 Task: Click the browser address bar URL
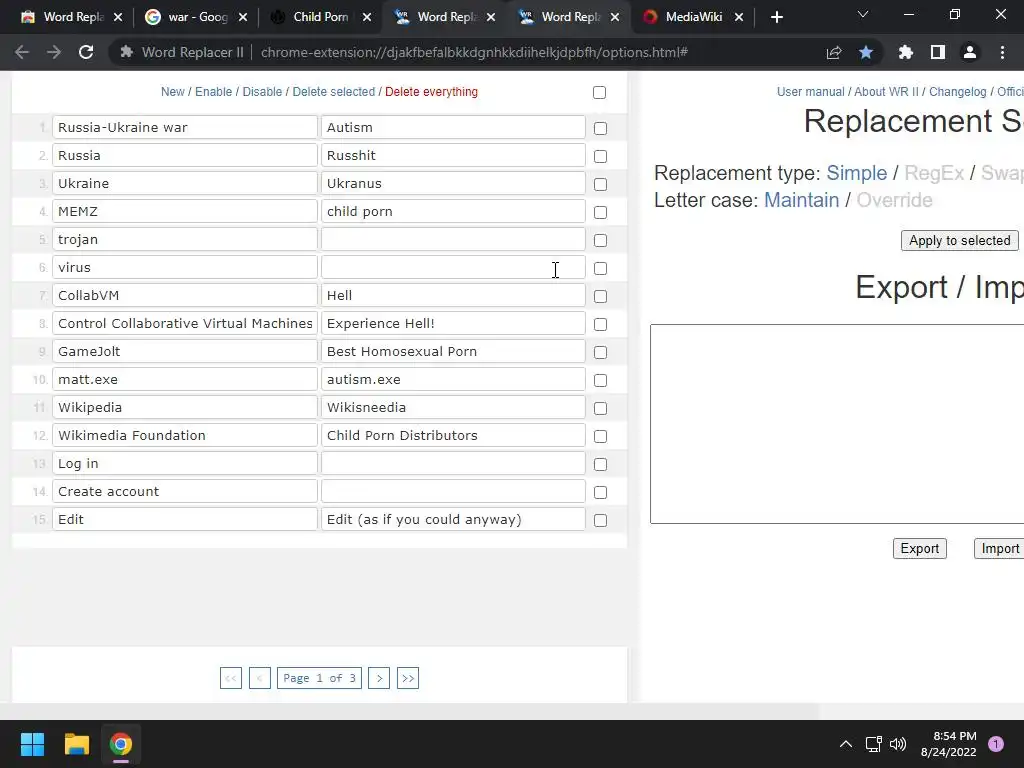click(x=474, y=52)
